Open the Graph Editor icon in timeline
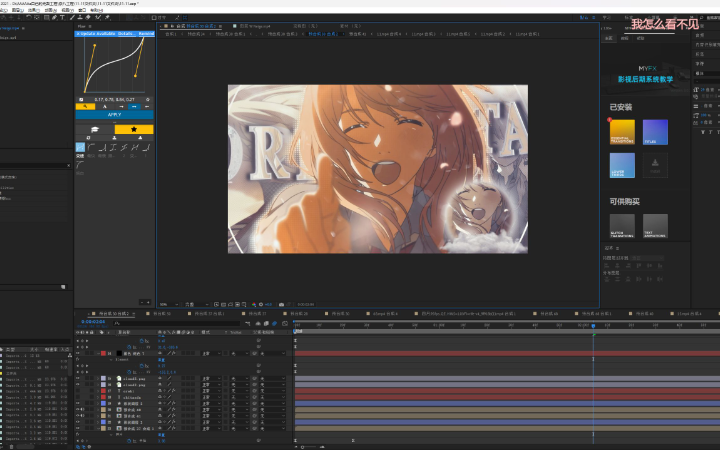The image size is (720, 450). [285, 323]
